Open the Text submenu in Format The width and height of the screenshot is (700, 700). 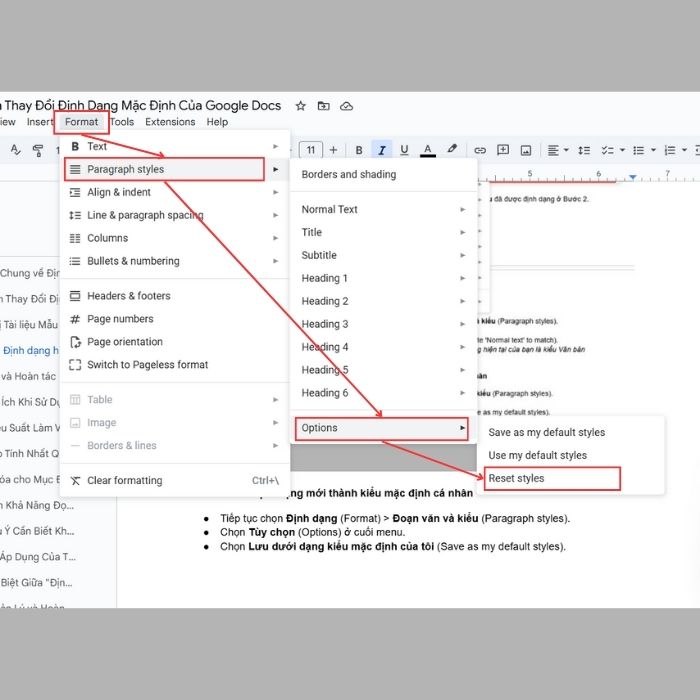tap(175, 146)
